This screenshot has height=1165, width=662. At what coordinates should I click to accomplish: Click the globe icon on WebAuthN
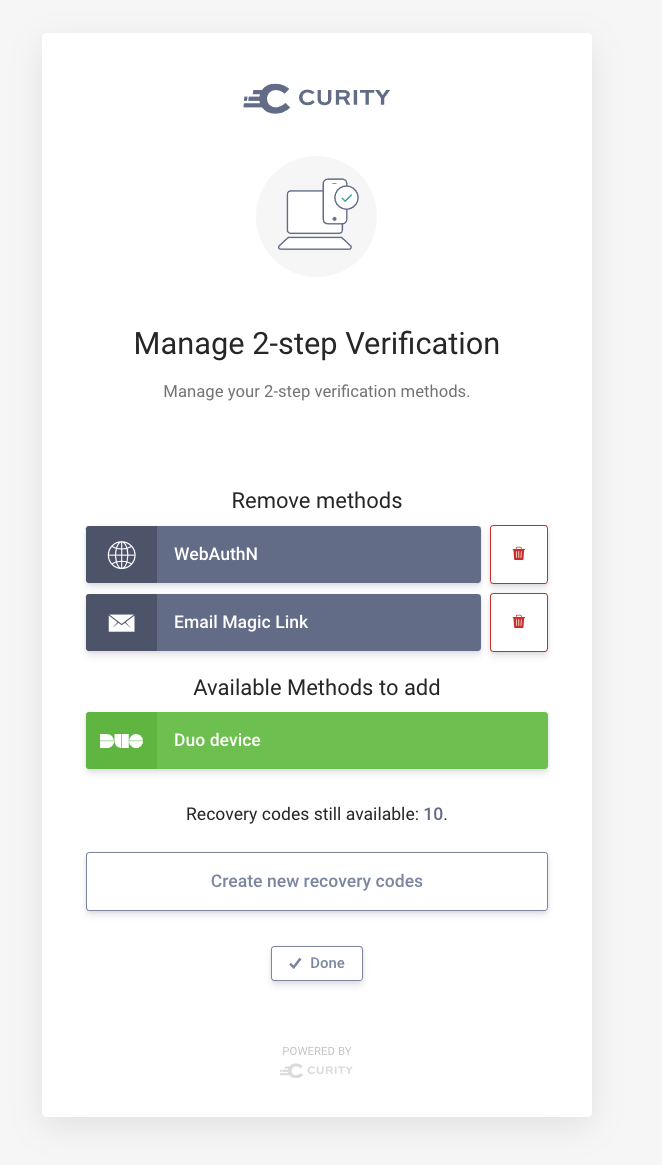tap(121, 554)
